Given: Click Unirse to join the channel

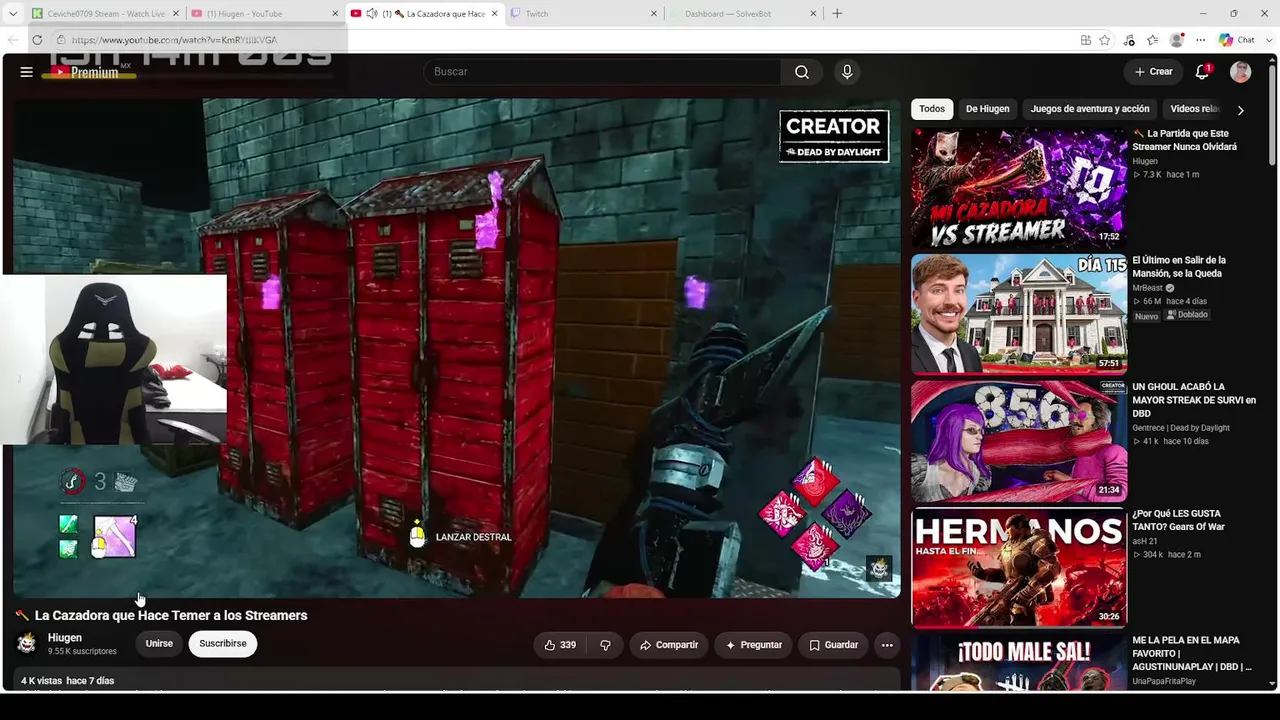Looking at the screenshot, I should click(x=159, y=644).
